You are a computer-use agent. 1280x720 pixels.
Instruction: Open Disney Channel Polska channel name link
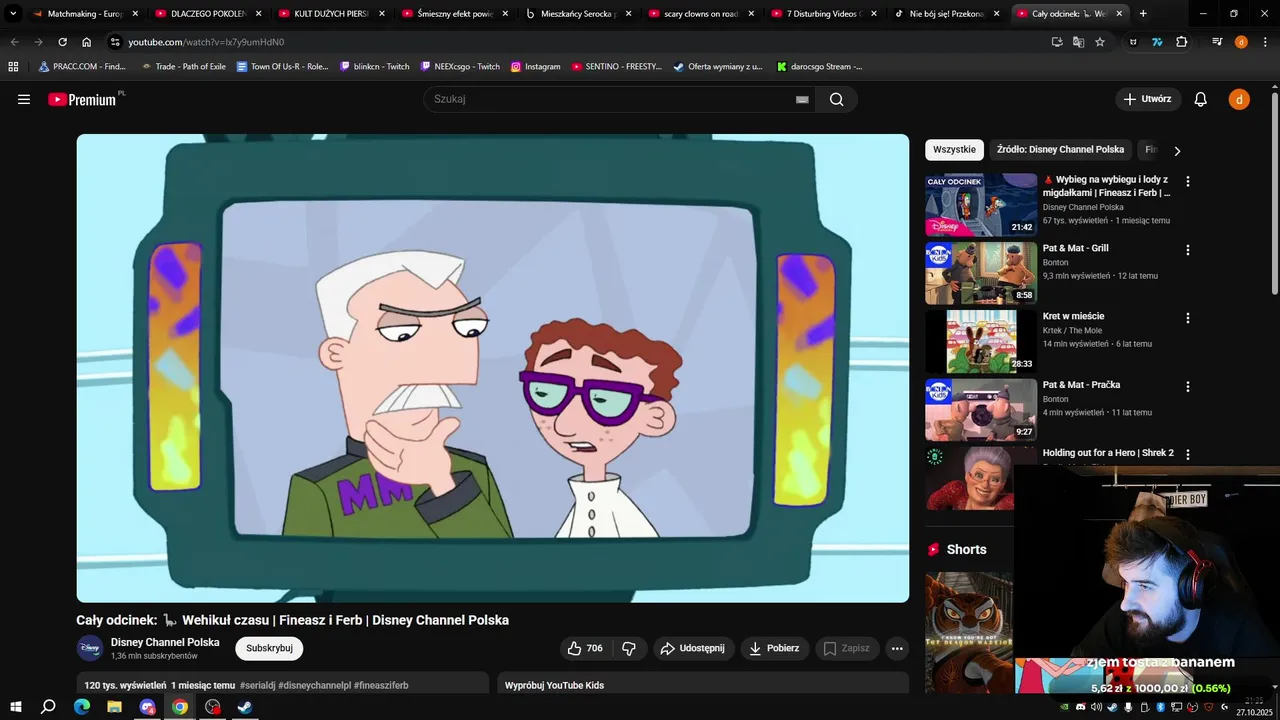165,642
